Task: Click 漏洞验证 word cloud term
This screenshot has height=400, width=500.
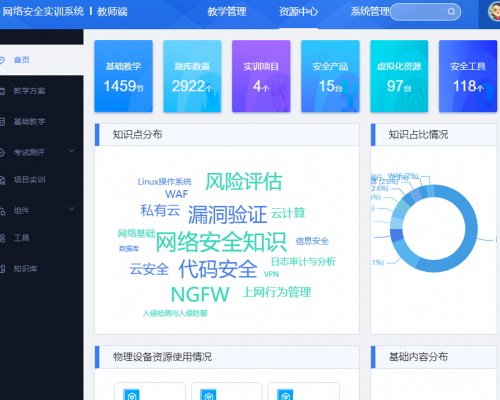Action: tap(227, 214)
